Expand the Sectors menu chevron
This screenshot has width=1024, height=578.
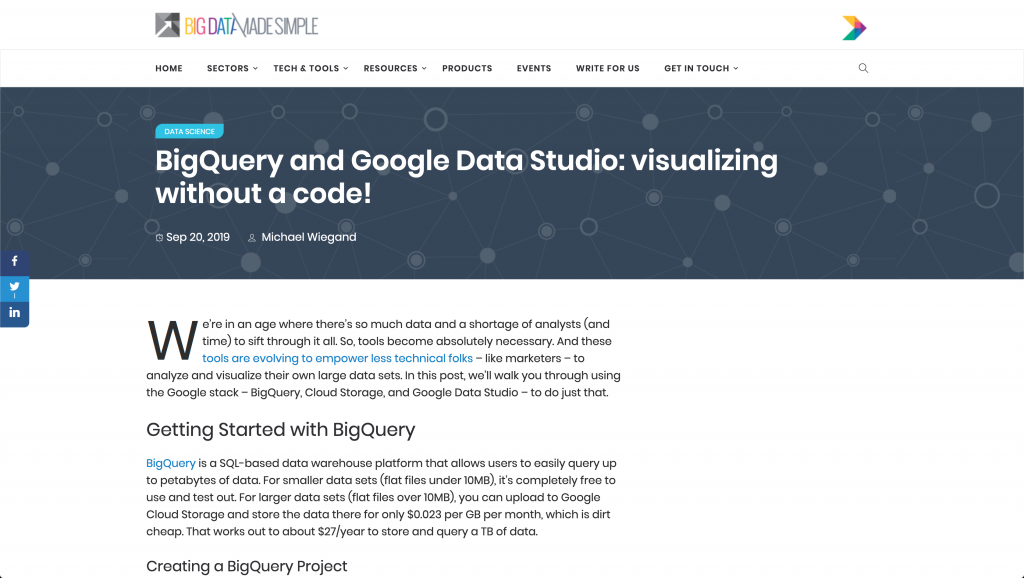pyautogui.click(x=255, y=68)
